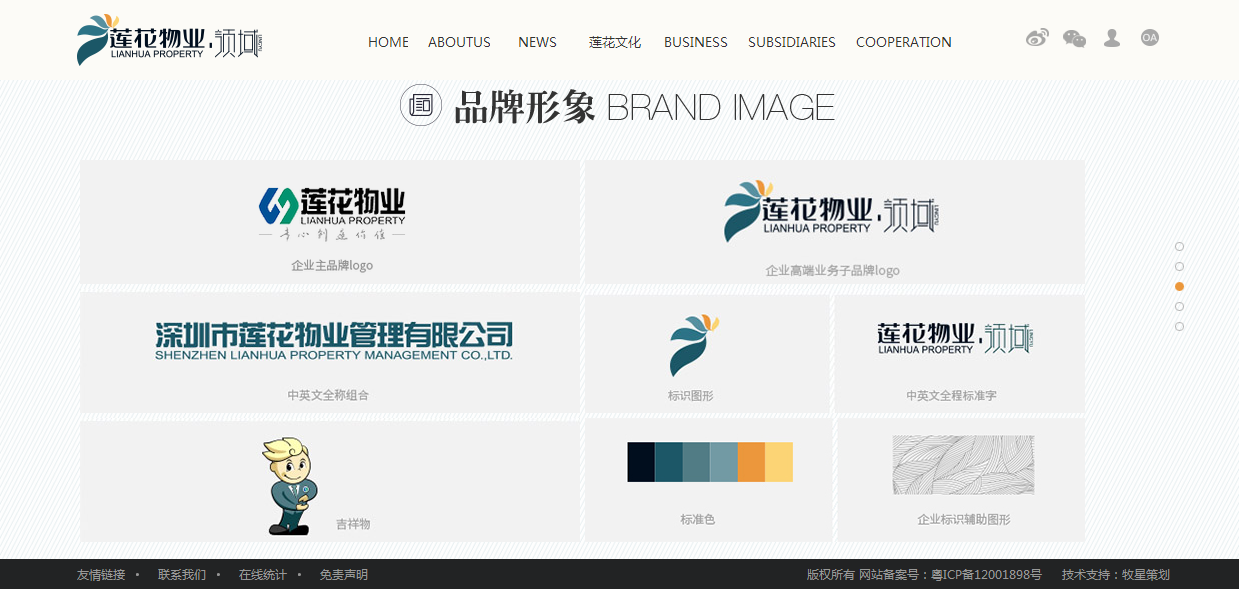Go to the NEWS menu item
The height and width of the screenshot is (589, 1239).
[537, 42]
